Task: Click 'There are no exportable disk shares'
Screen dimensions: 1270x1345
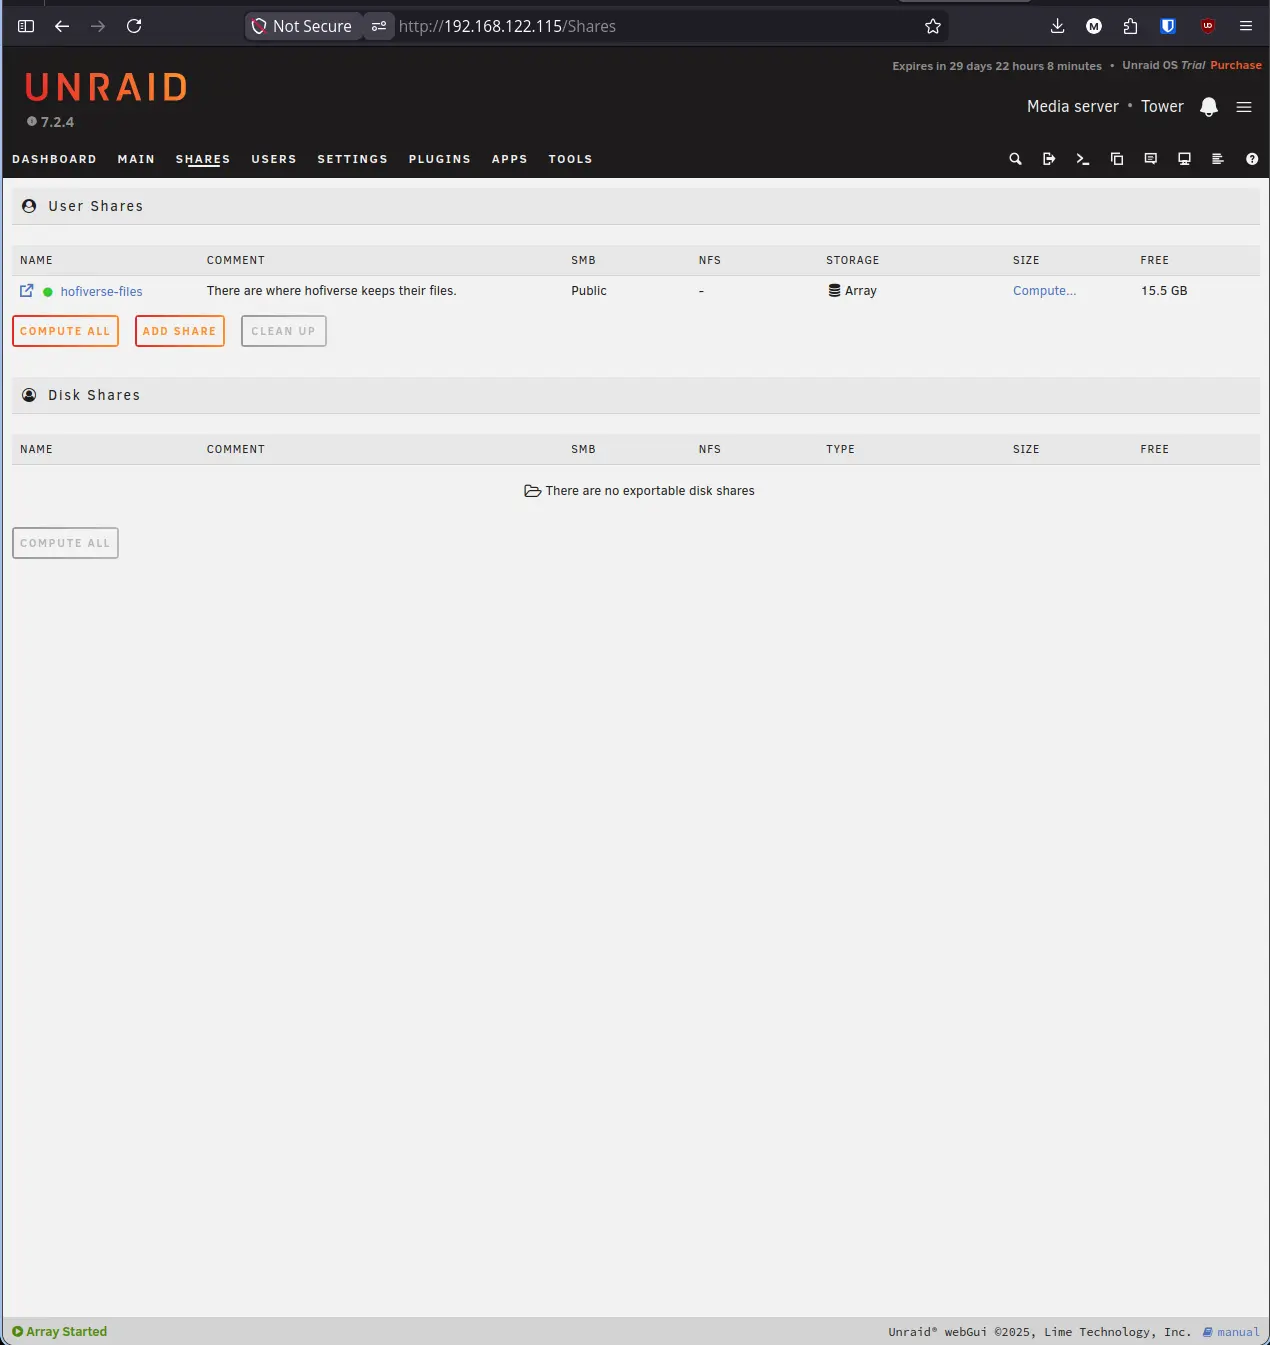Action: [x=650, y=491]
